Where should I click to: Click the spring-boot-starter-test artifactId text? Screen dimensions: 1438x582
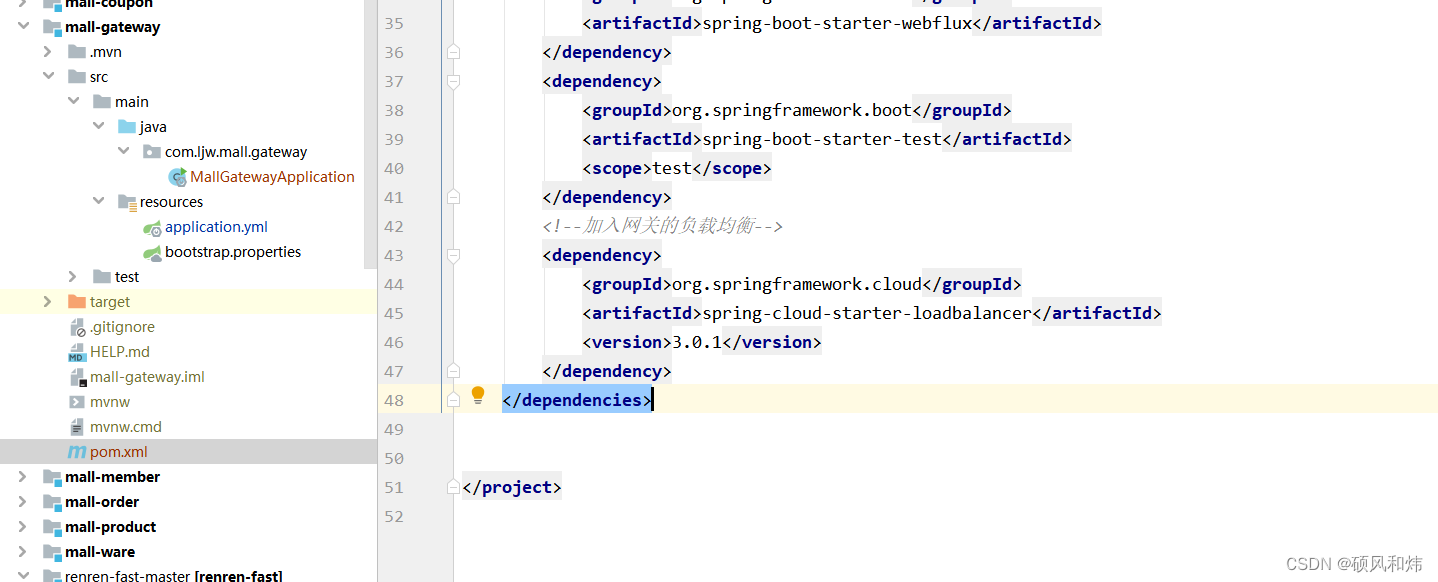coord(821,139)
